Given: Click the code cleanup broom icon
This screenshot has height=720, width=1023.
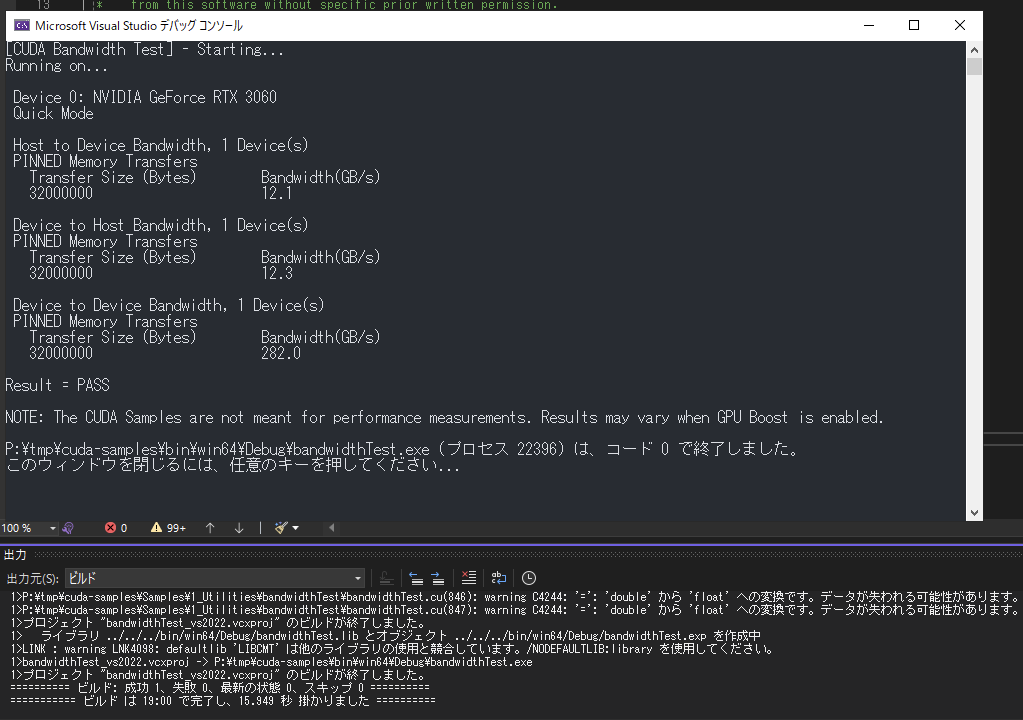Looking at the screenshot, I should click(x=281, y=528).
